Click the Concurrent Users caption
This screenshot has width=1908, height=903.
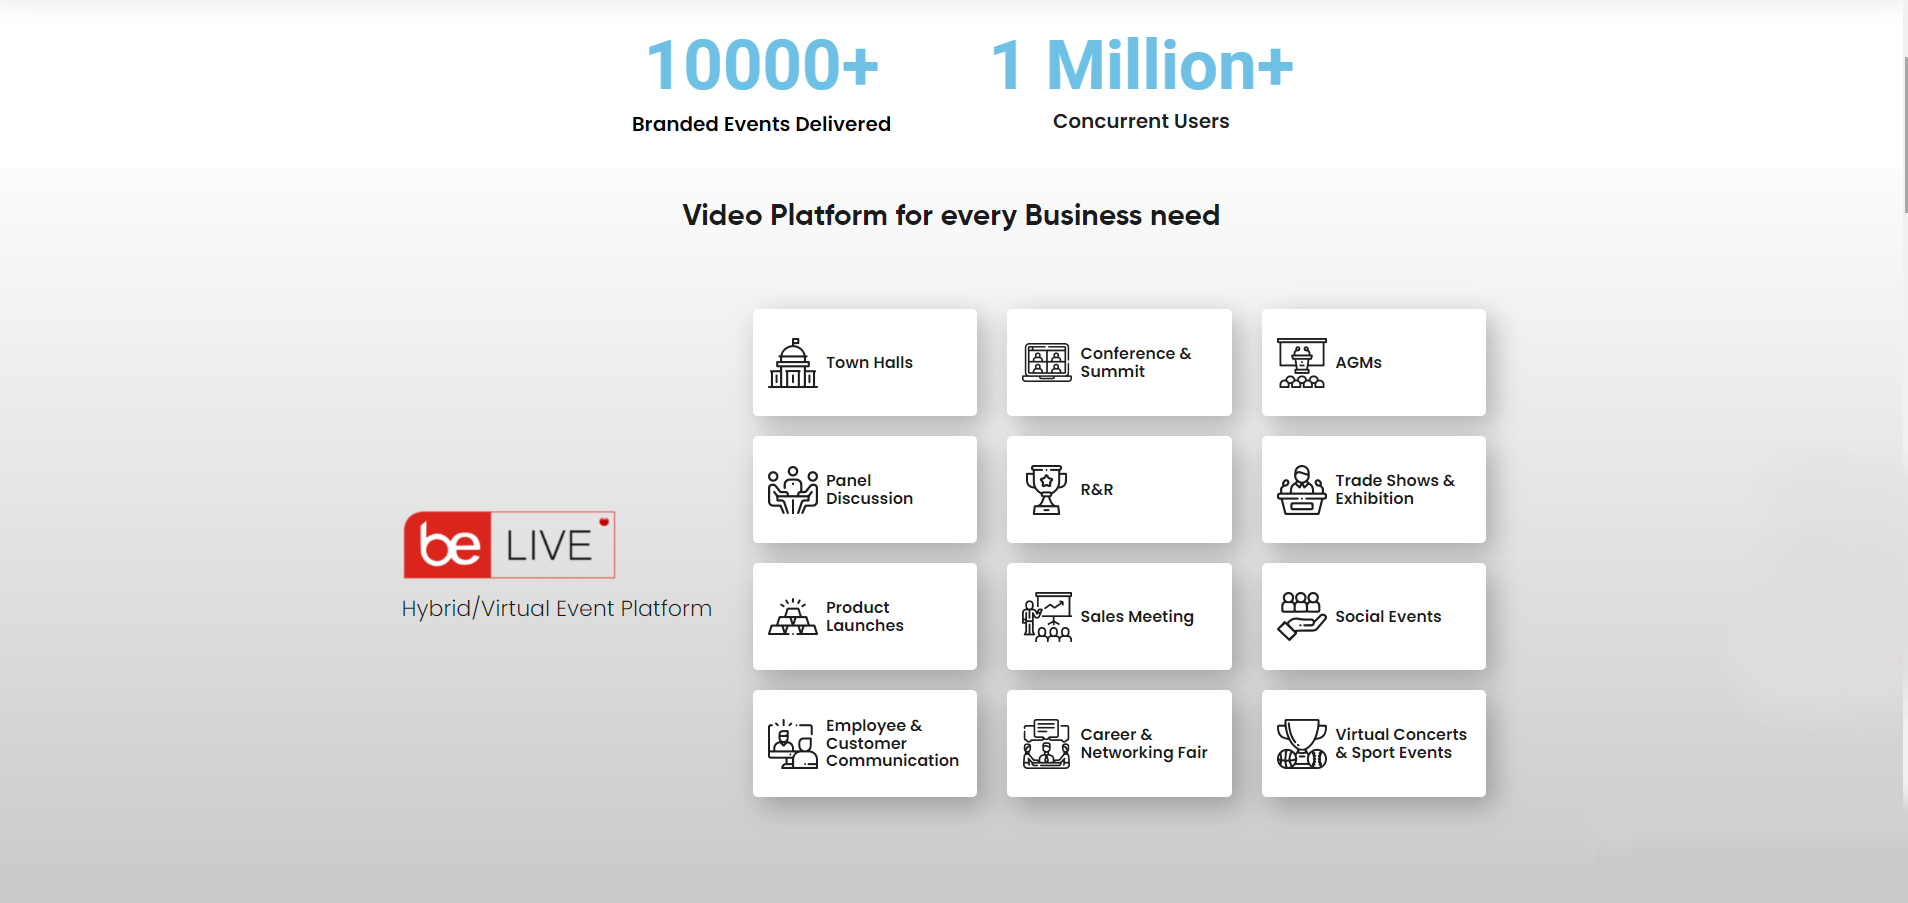pos(1141,121)
